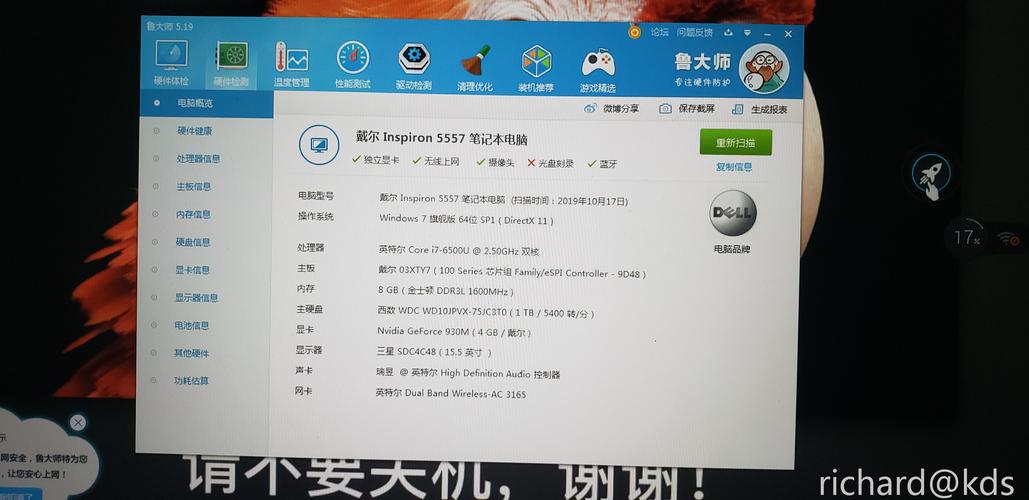
Task: Click the High Definition Audio sound card value
Action: [469, 373]
